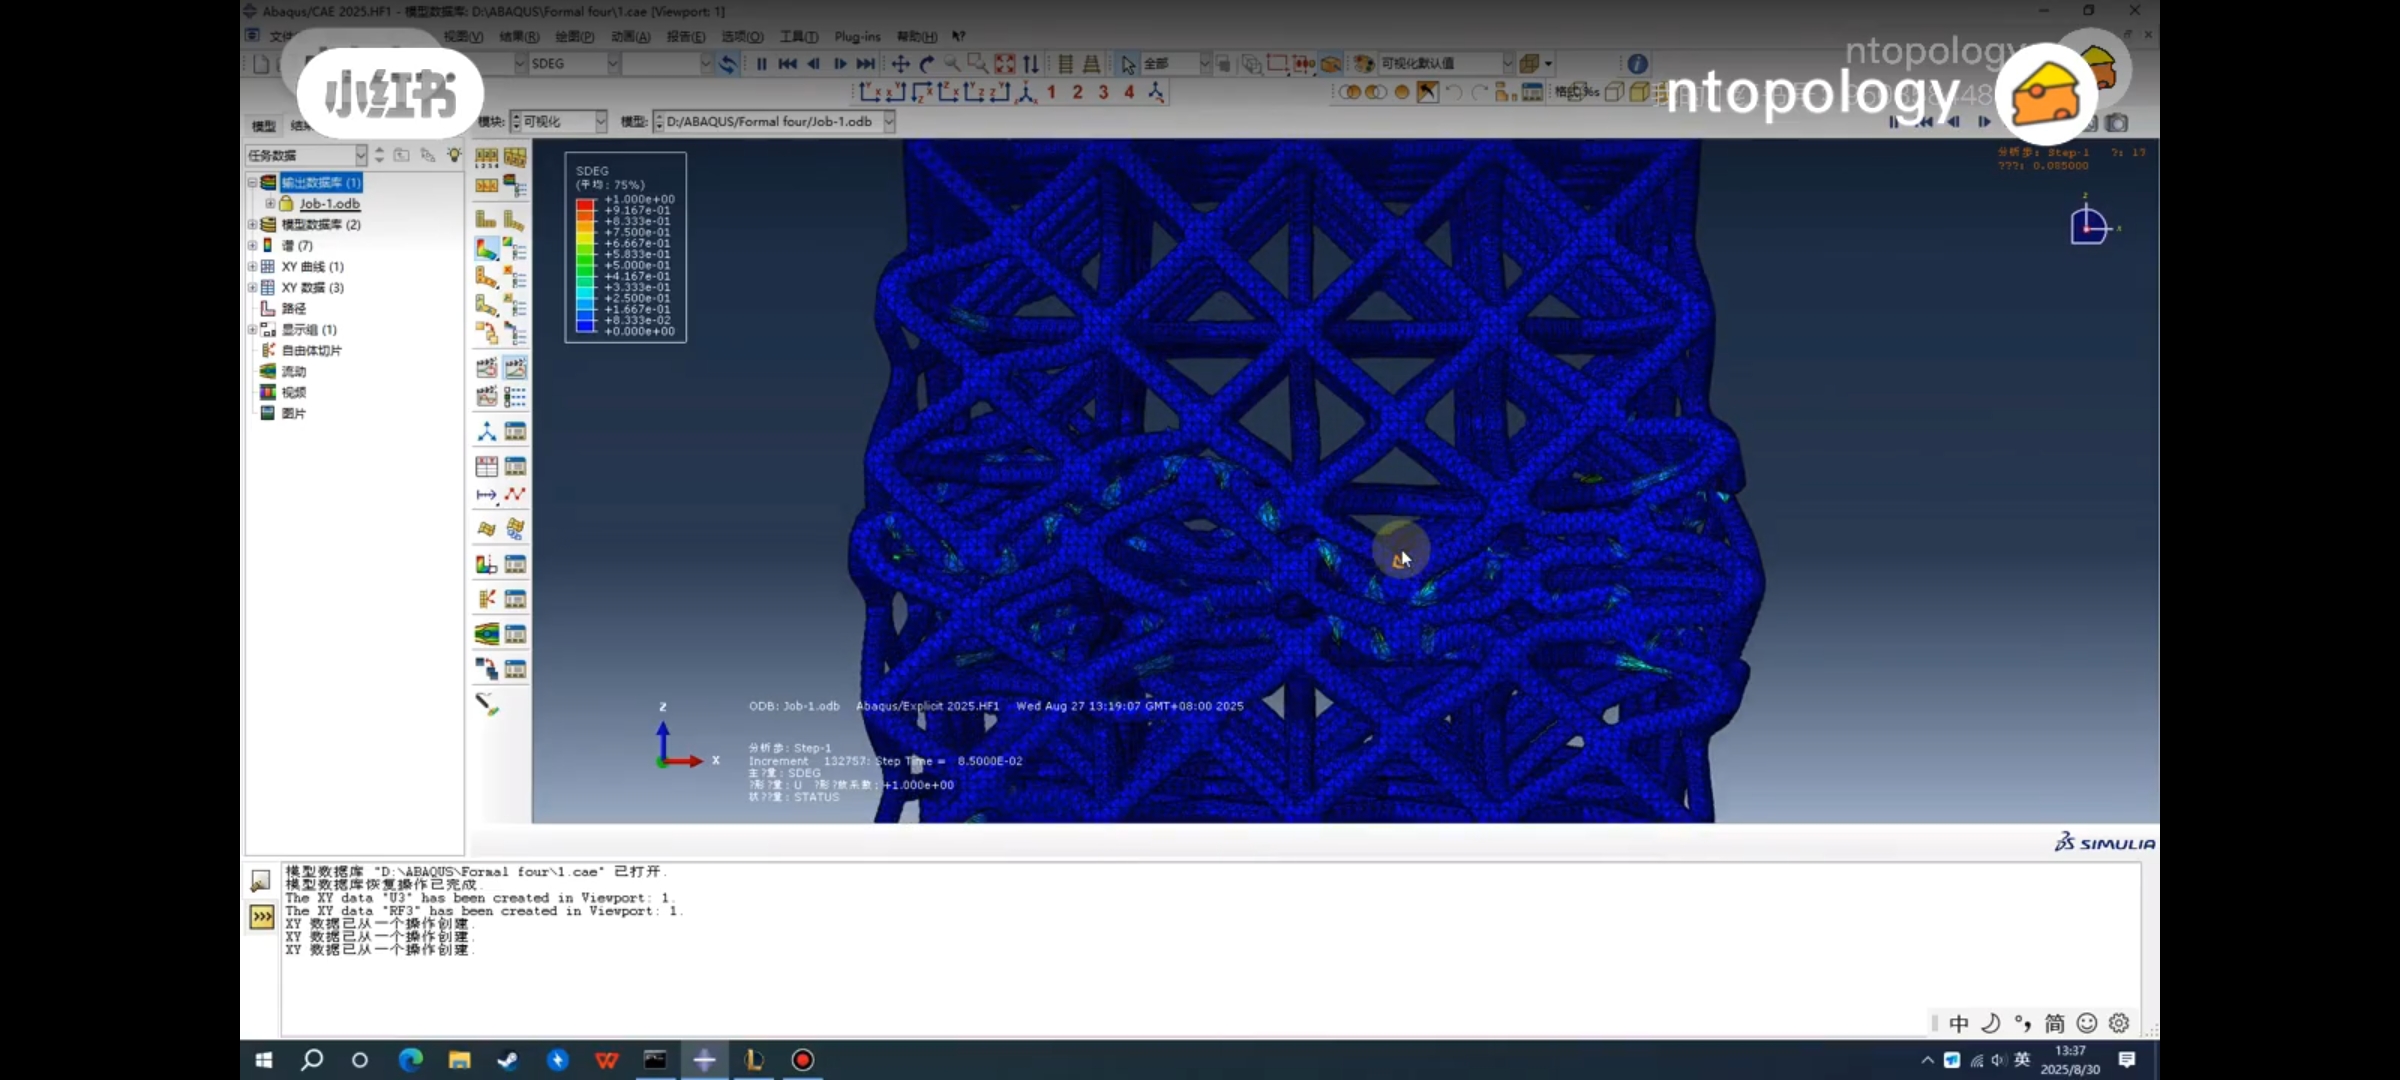Expand the XY 数据 (3) tree node
The height and width of the screenshot is (1080, 2400).
coord(252,287)
